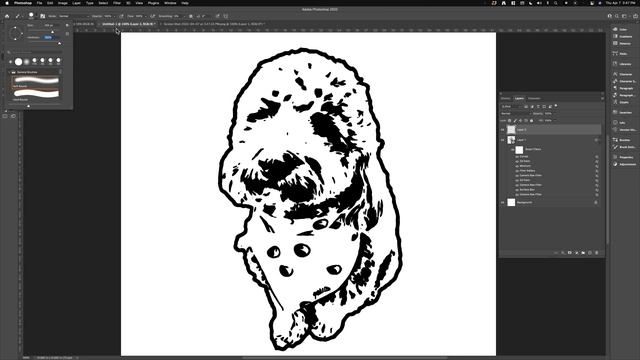This screenshot has height=360, width=640.
Task: Open the smoothing options gear
Action: (191, 16)
